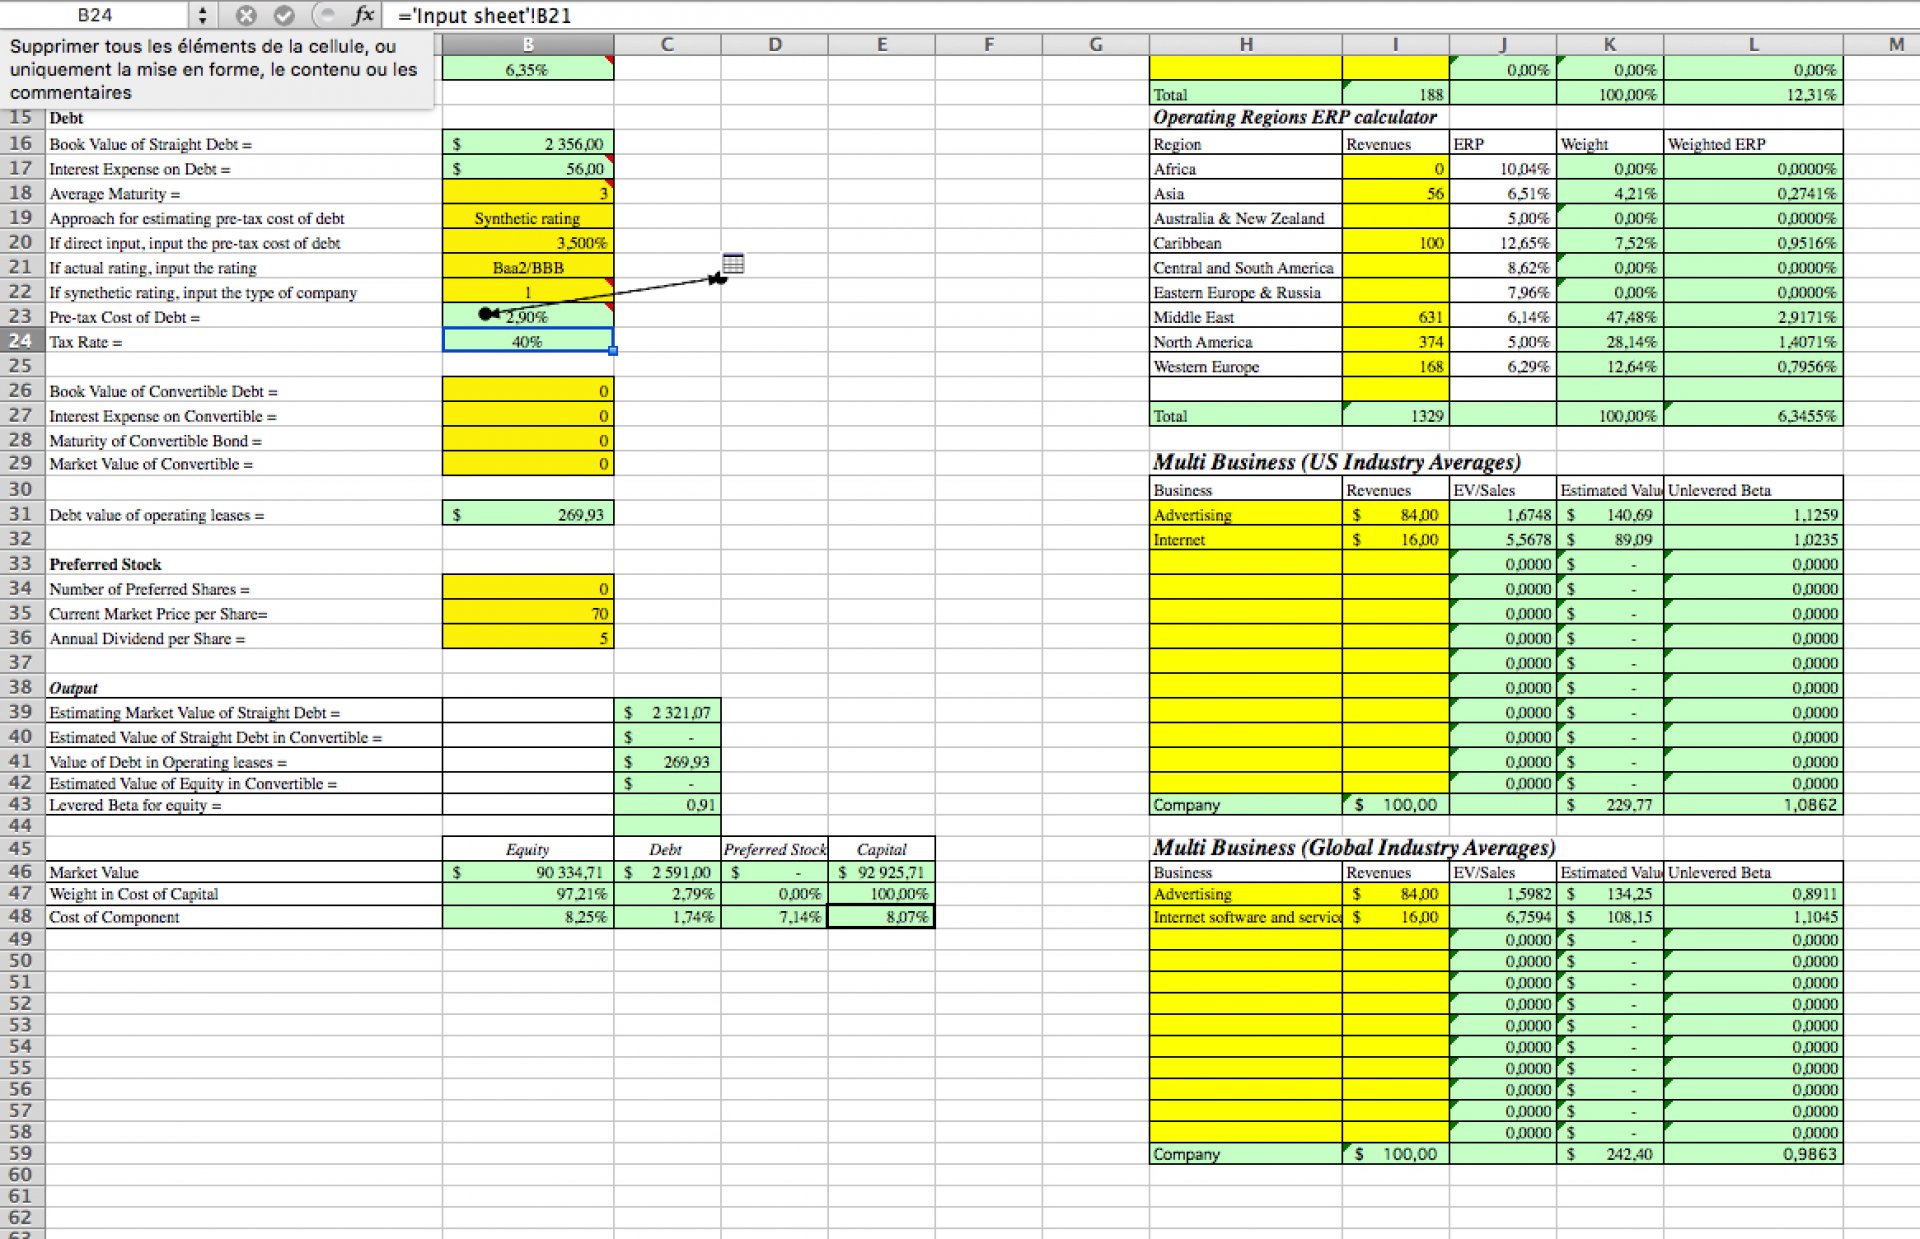Image resolution: width=1920 pixels, height=1239 pixels.
Task: Select total weighted ERP cell 6,3455%
Action: [1753, 415]
